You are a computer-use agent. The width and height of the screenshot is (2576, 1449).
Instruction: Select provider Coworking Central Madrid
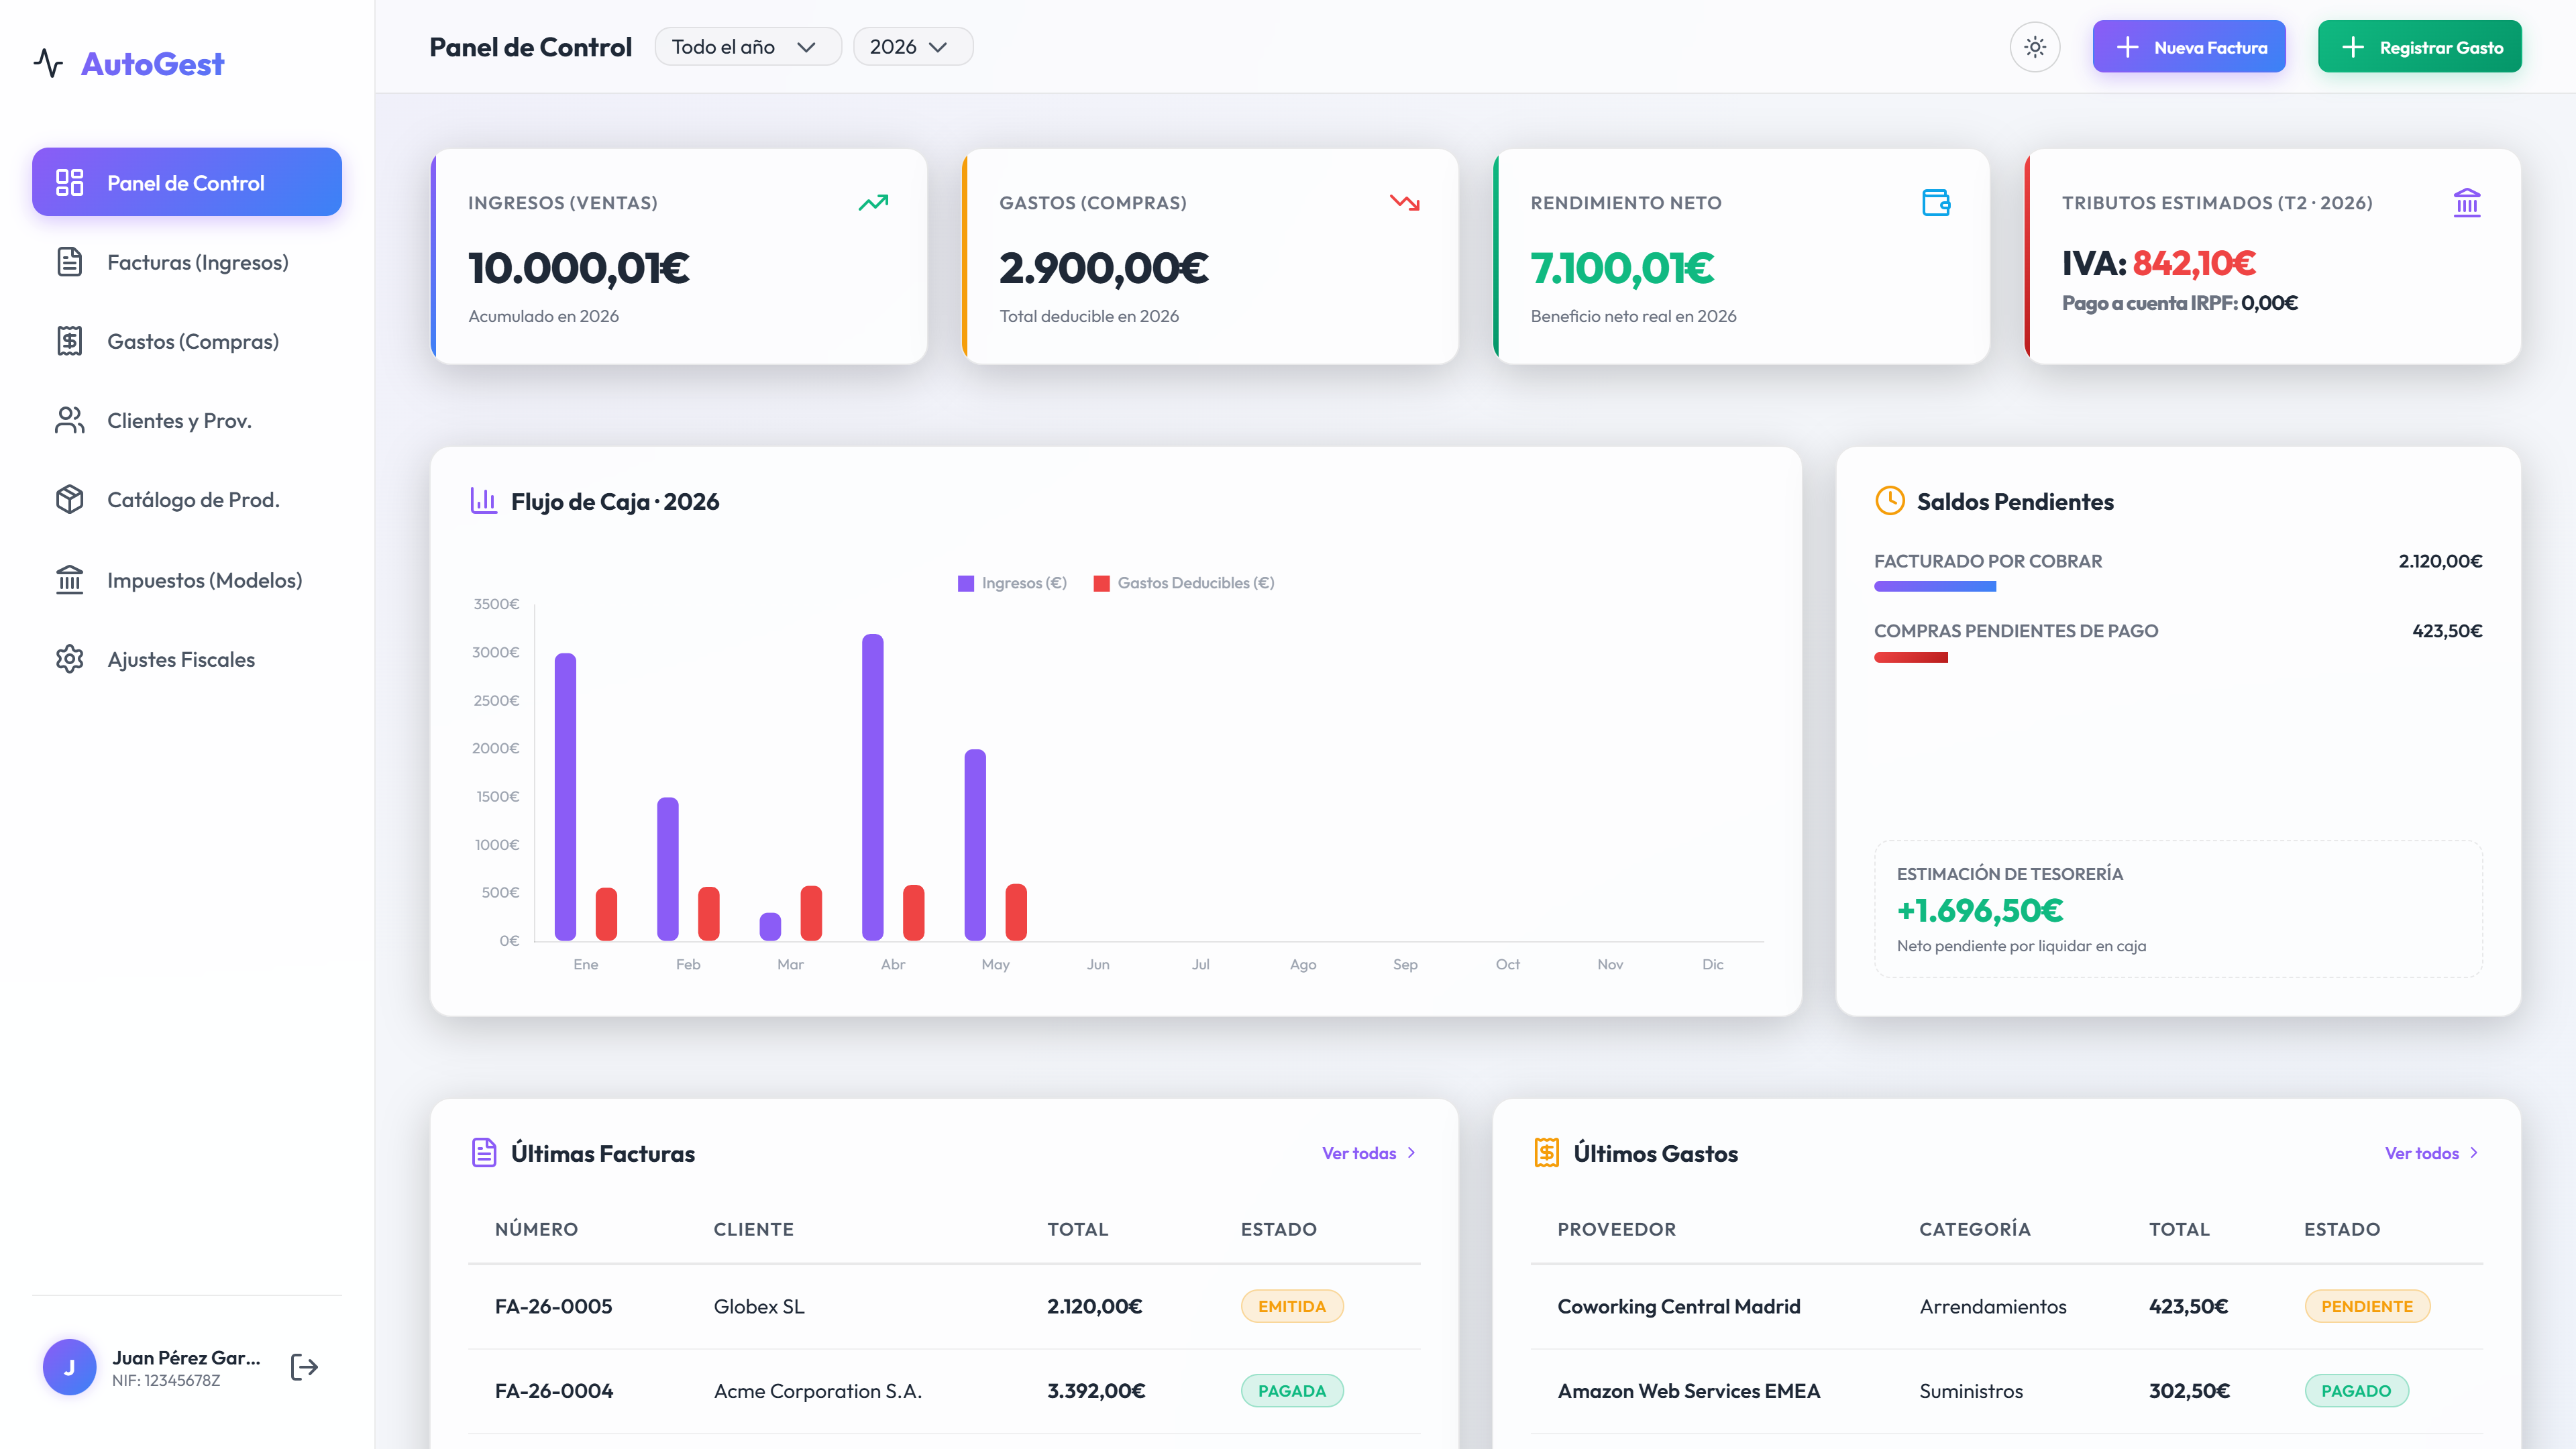coord(1678,1306)
